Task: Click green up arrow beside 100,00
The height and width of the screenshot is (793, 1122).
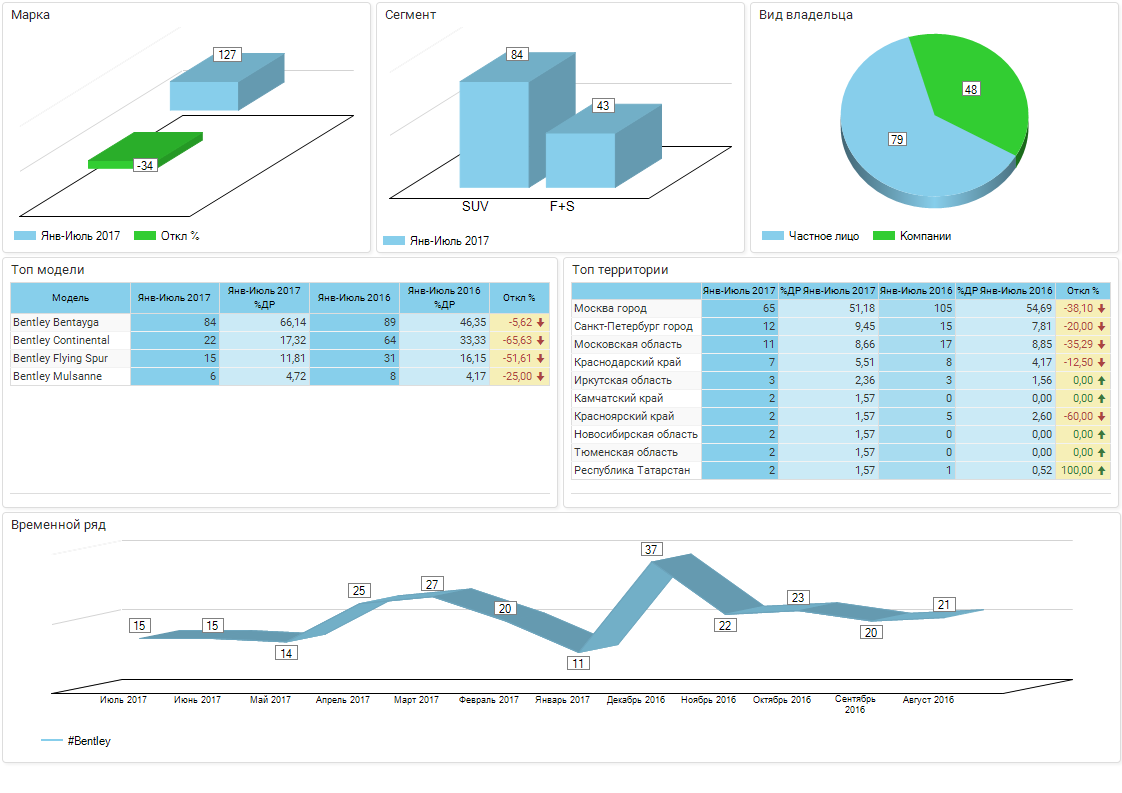Action: click(1101, 470)
